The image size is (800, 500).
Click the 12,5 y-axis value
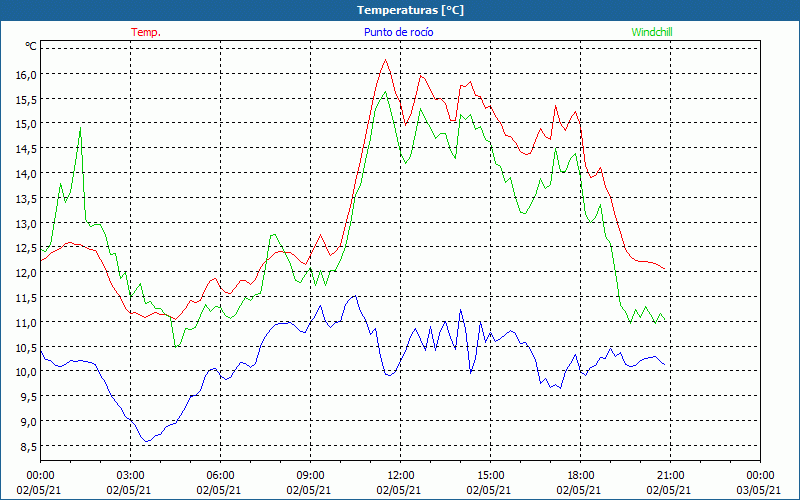click(27, 248)
